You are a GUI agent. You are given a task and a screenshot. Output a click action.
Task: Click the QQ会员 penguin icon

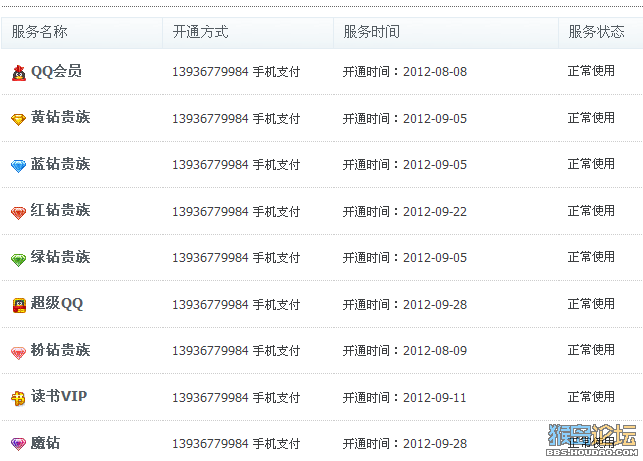[18, 73]
